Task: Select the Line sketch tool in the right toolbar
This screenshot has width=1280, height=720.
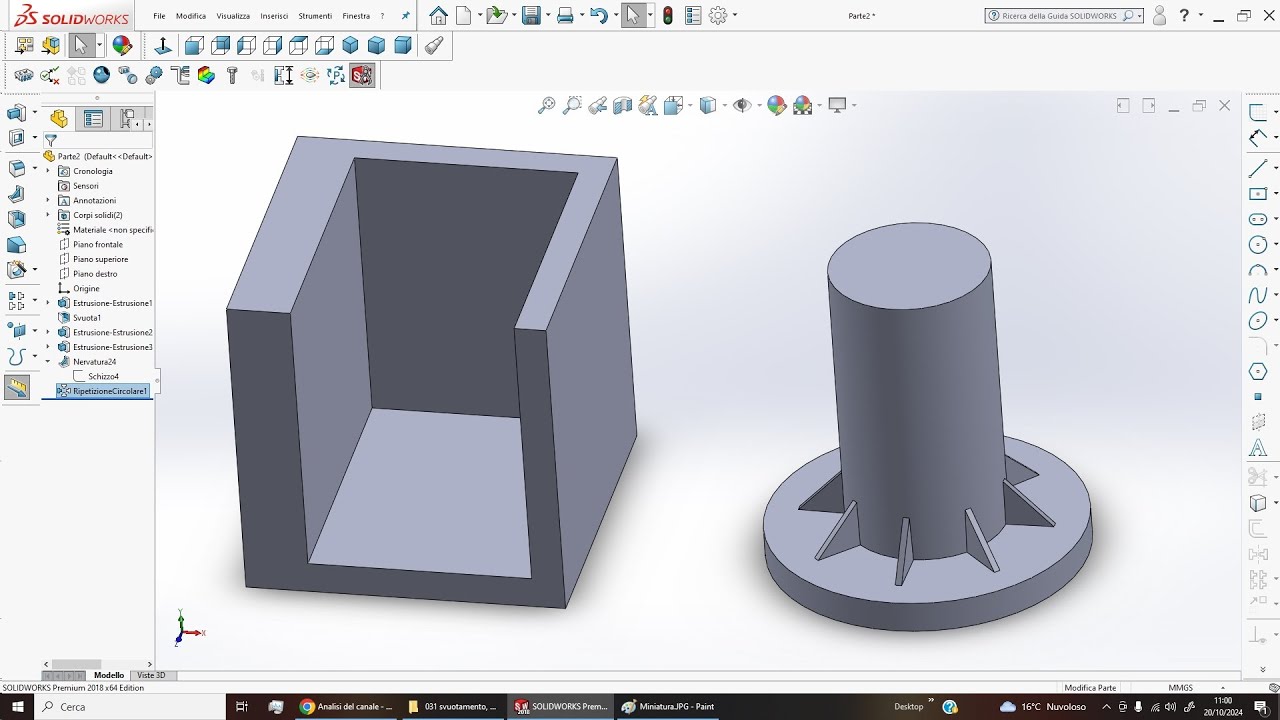Action: pos(1258,168)
